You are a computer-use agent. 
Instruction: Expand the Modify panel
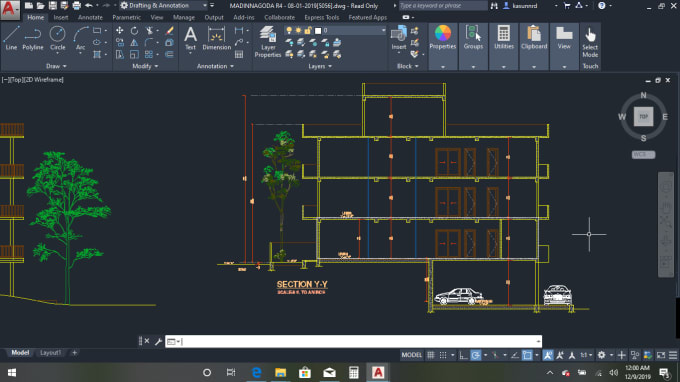coord(145,66)
